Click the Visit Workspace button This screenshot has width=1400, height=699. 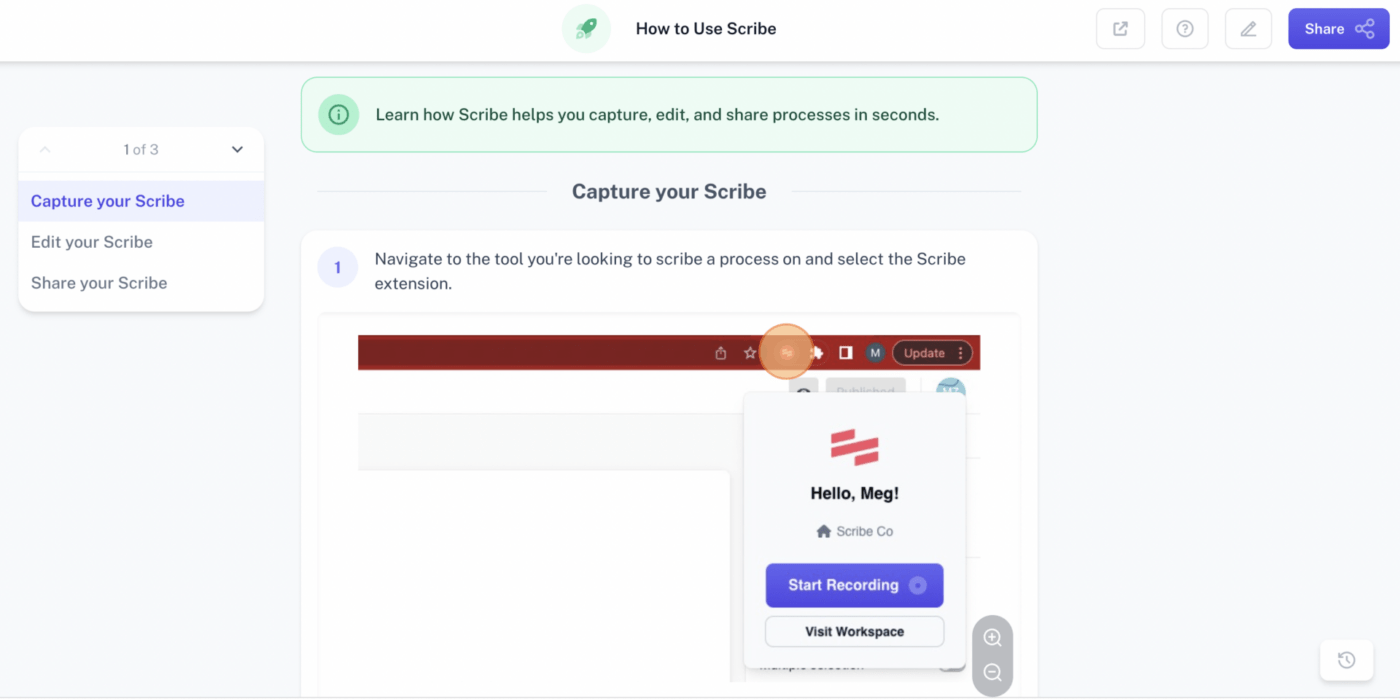[x=854, y=632]
